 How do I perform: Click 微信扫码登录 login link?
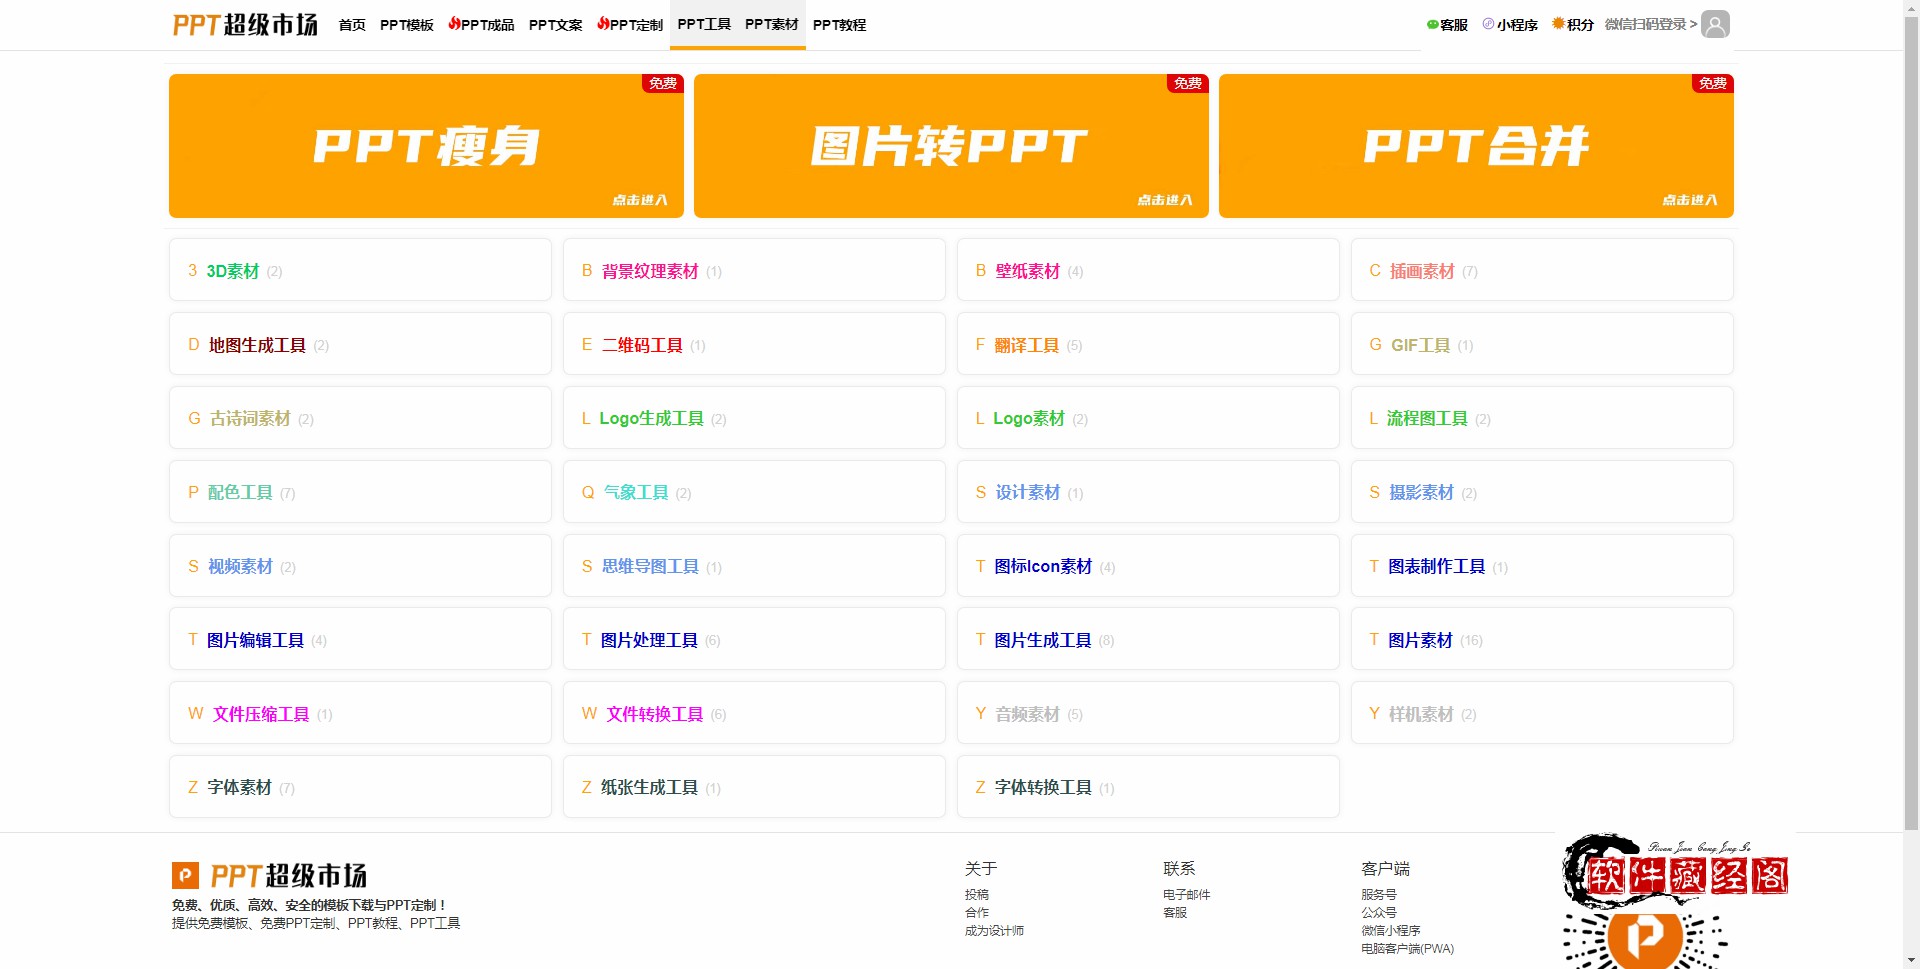pos(1650,24)
